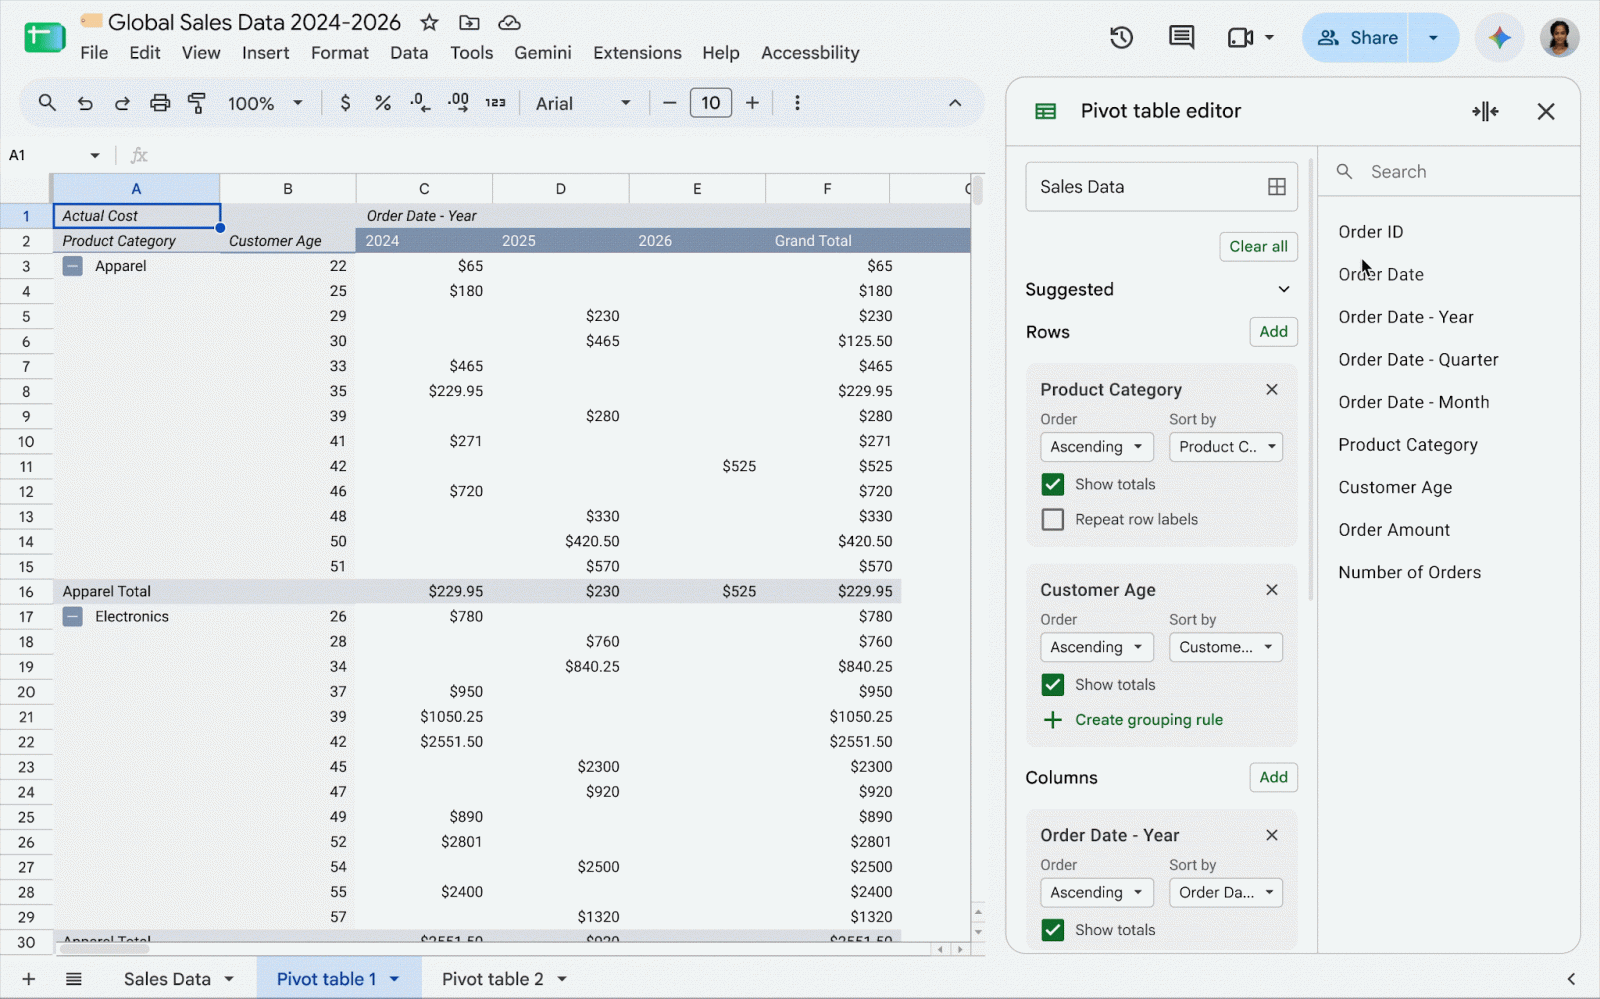Click the search menus magnifier icon

point(47,103)
